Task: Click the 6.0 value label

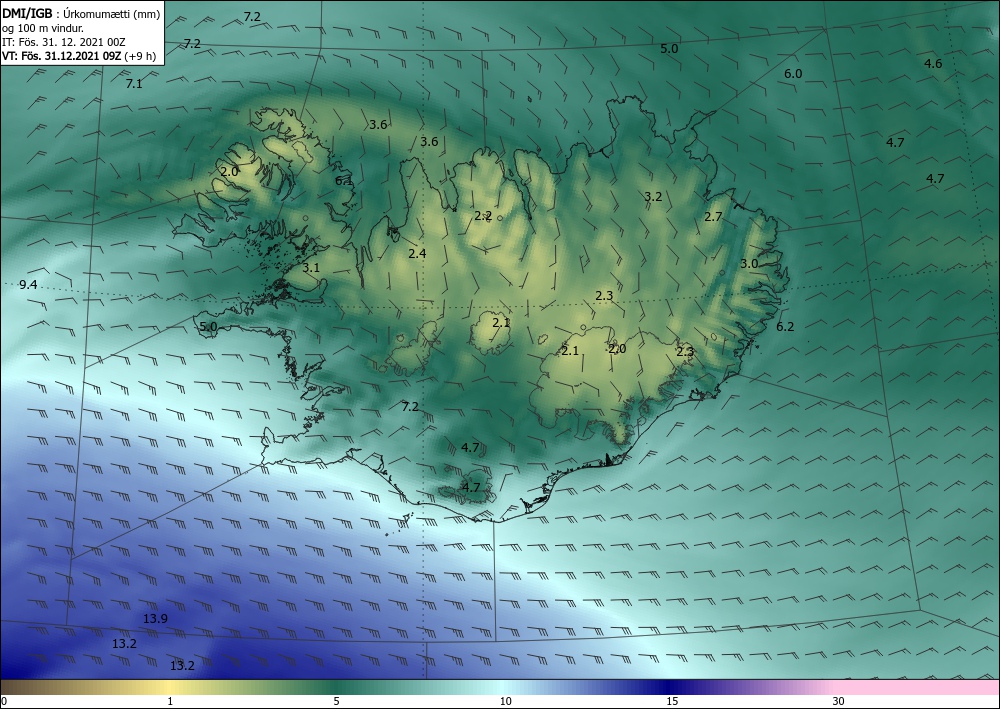Action: pyautogui.click(x=793, y=74)
